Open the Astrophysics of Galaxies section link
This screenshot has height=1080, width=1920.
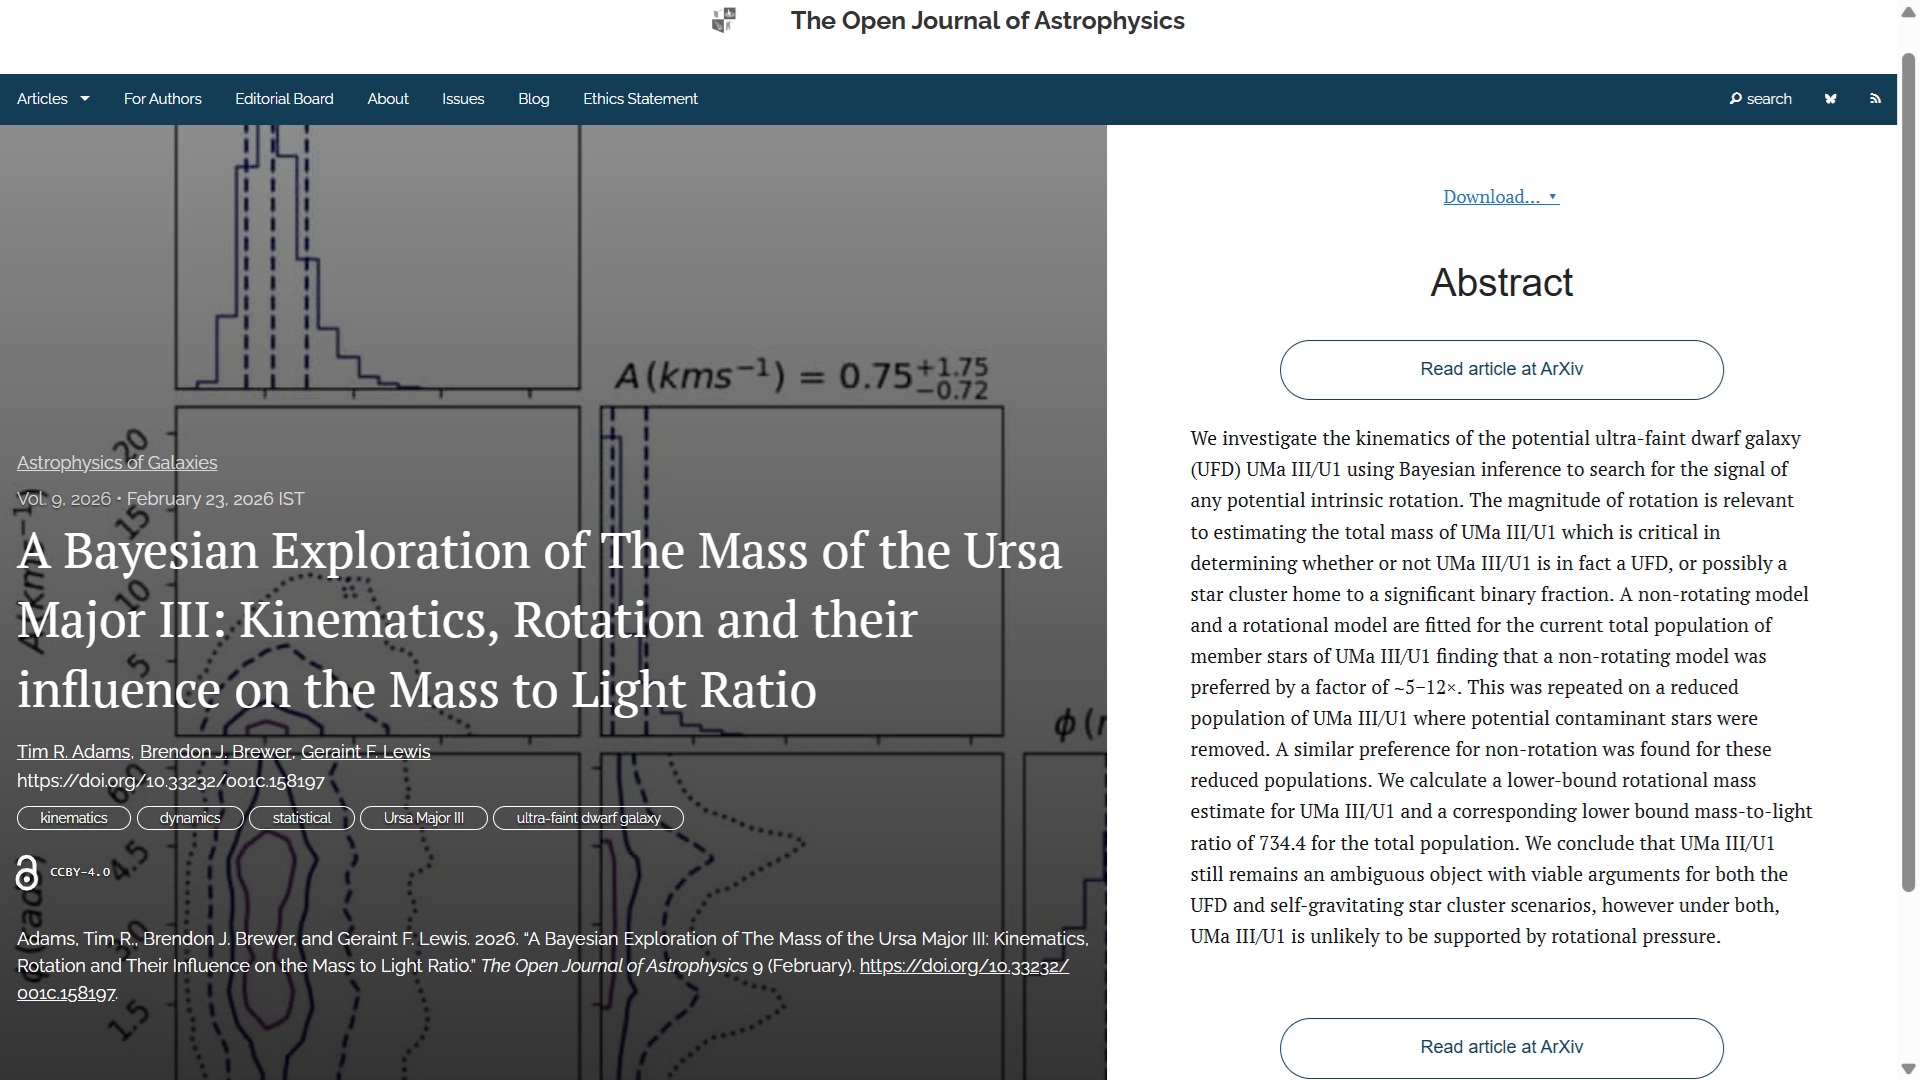pos(117,463)
